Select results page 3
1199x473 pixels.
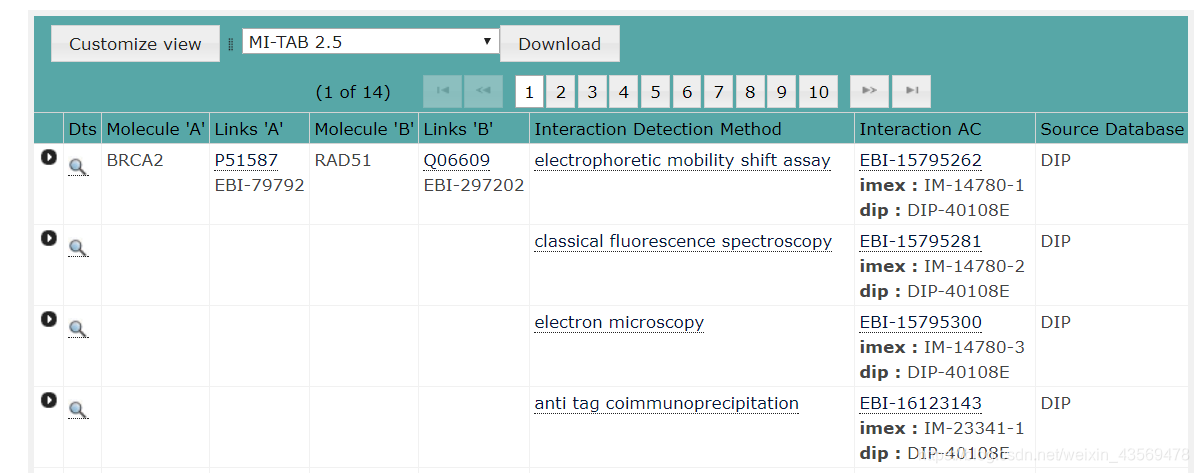[592, 92]
